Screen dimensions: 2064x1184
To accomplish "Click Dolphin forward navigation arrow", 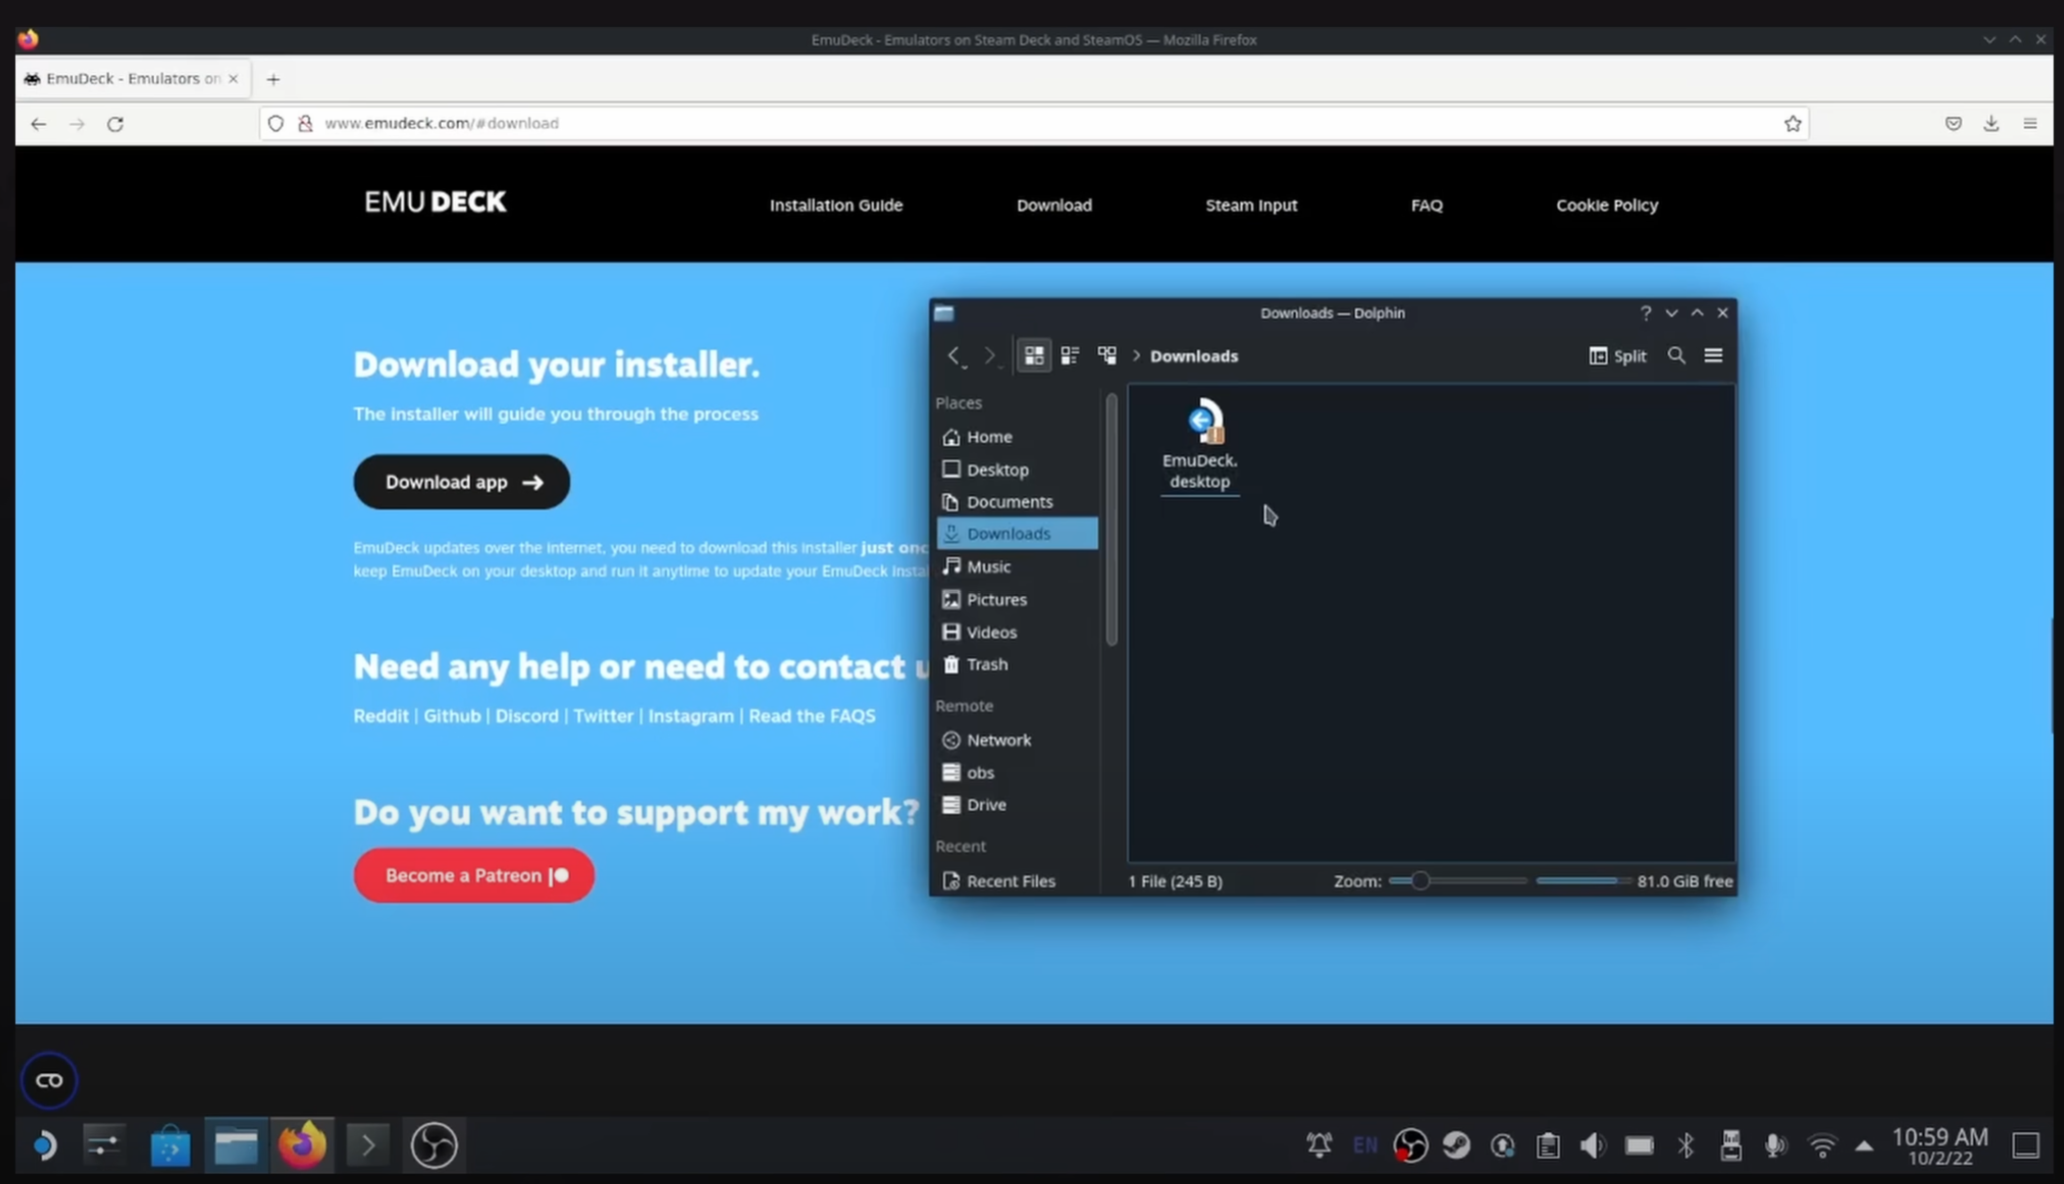I will [989, 355].
